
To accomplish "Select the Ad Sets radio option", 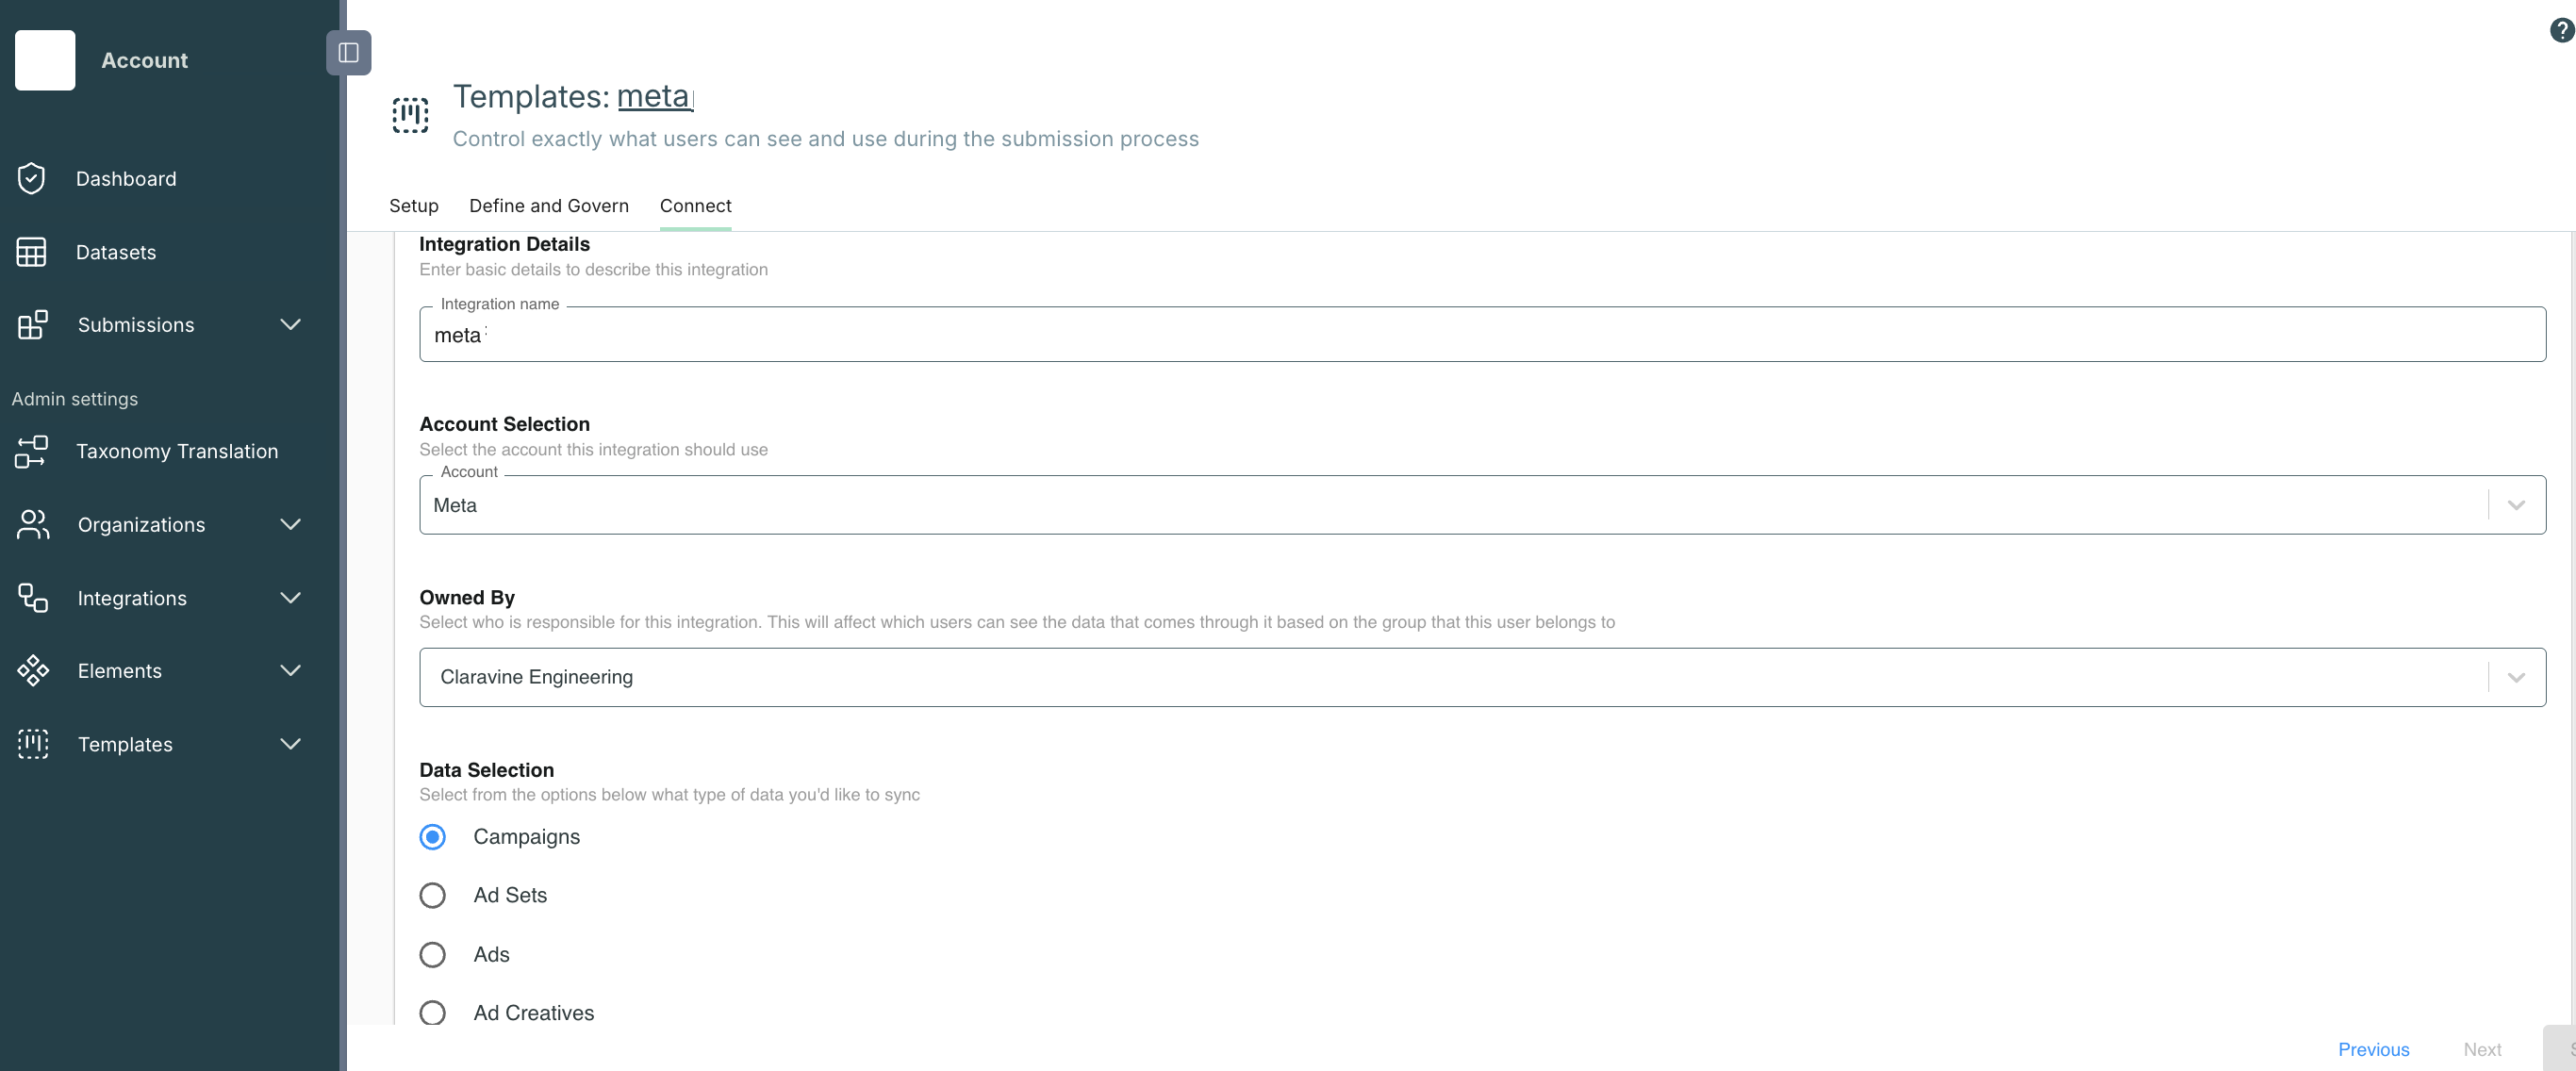I will point(432,895).
